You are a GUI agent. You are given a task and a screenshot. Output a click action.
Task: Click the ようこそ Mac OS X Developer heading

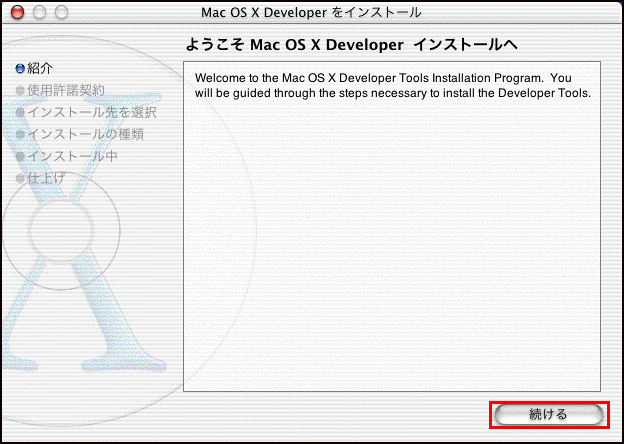click(352, 45)
